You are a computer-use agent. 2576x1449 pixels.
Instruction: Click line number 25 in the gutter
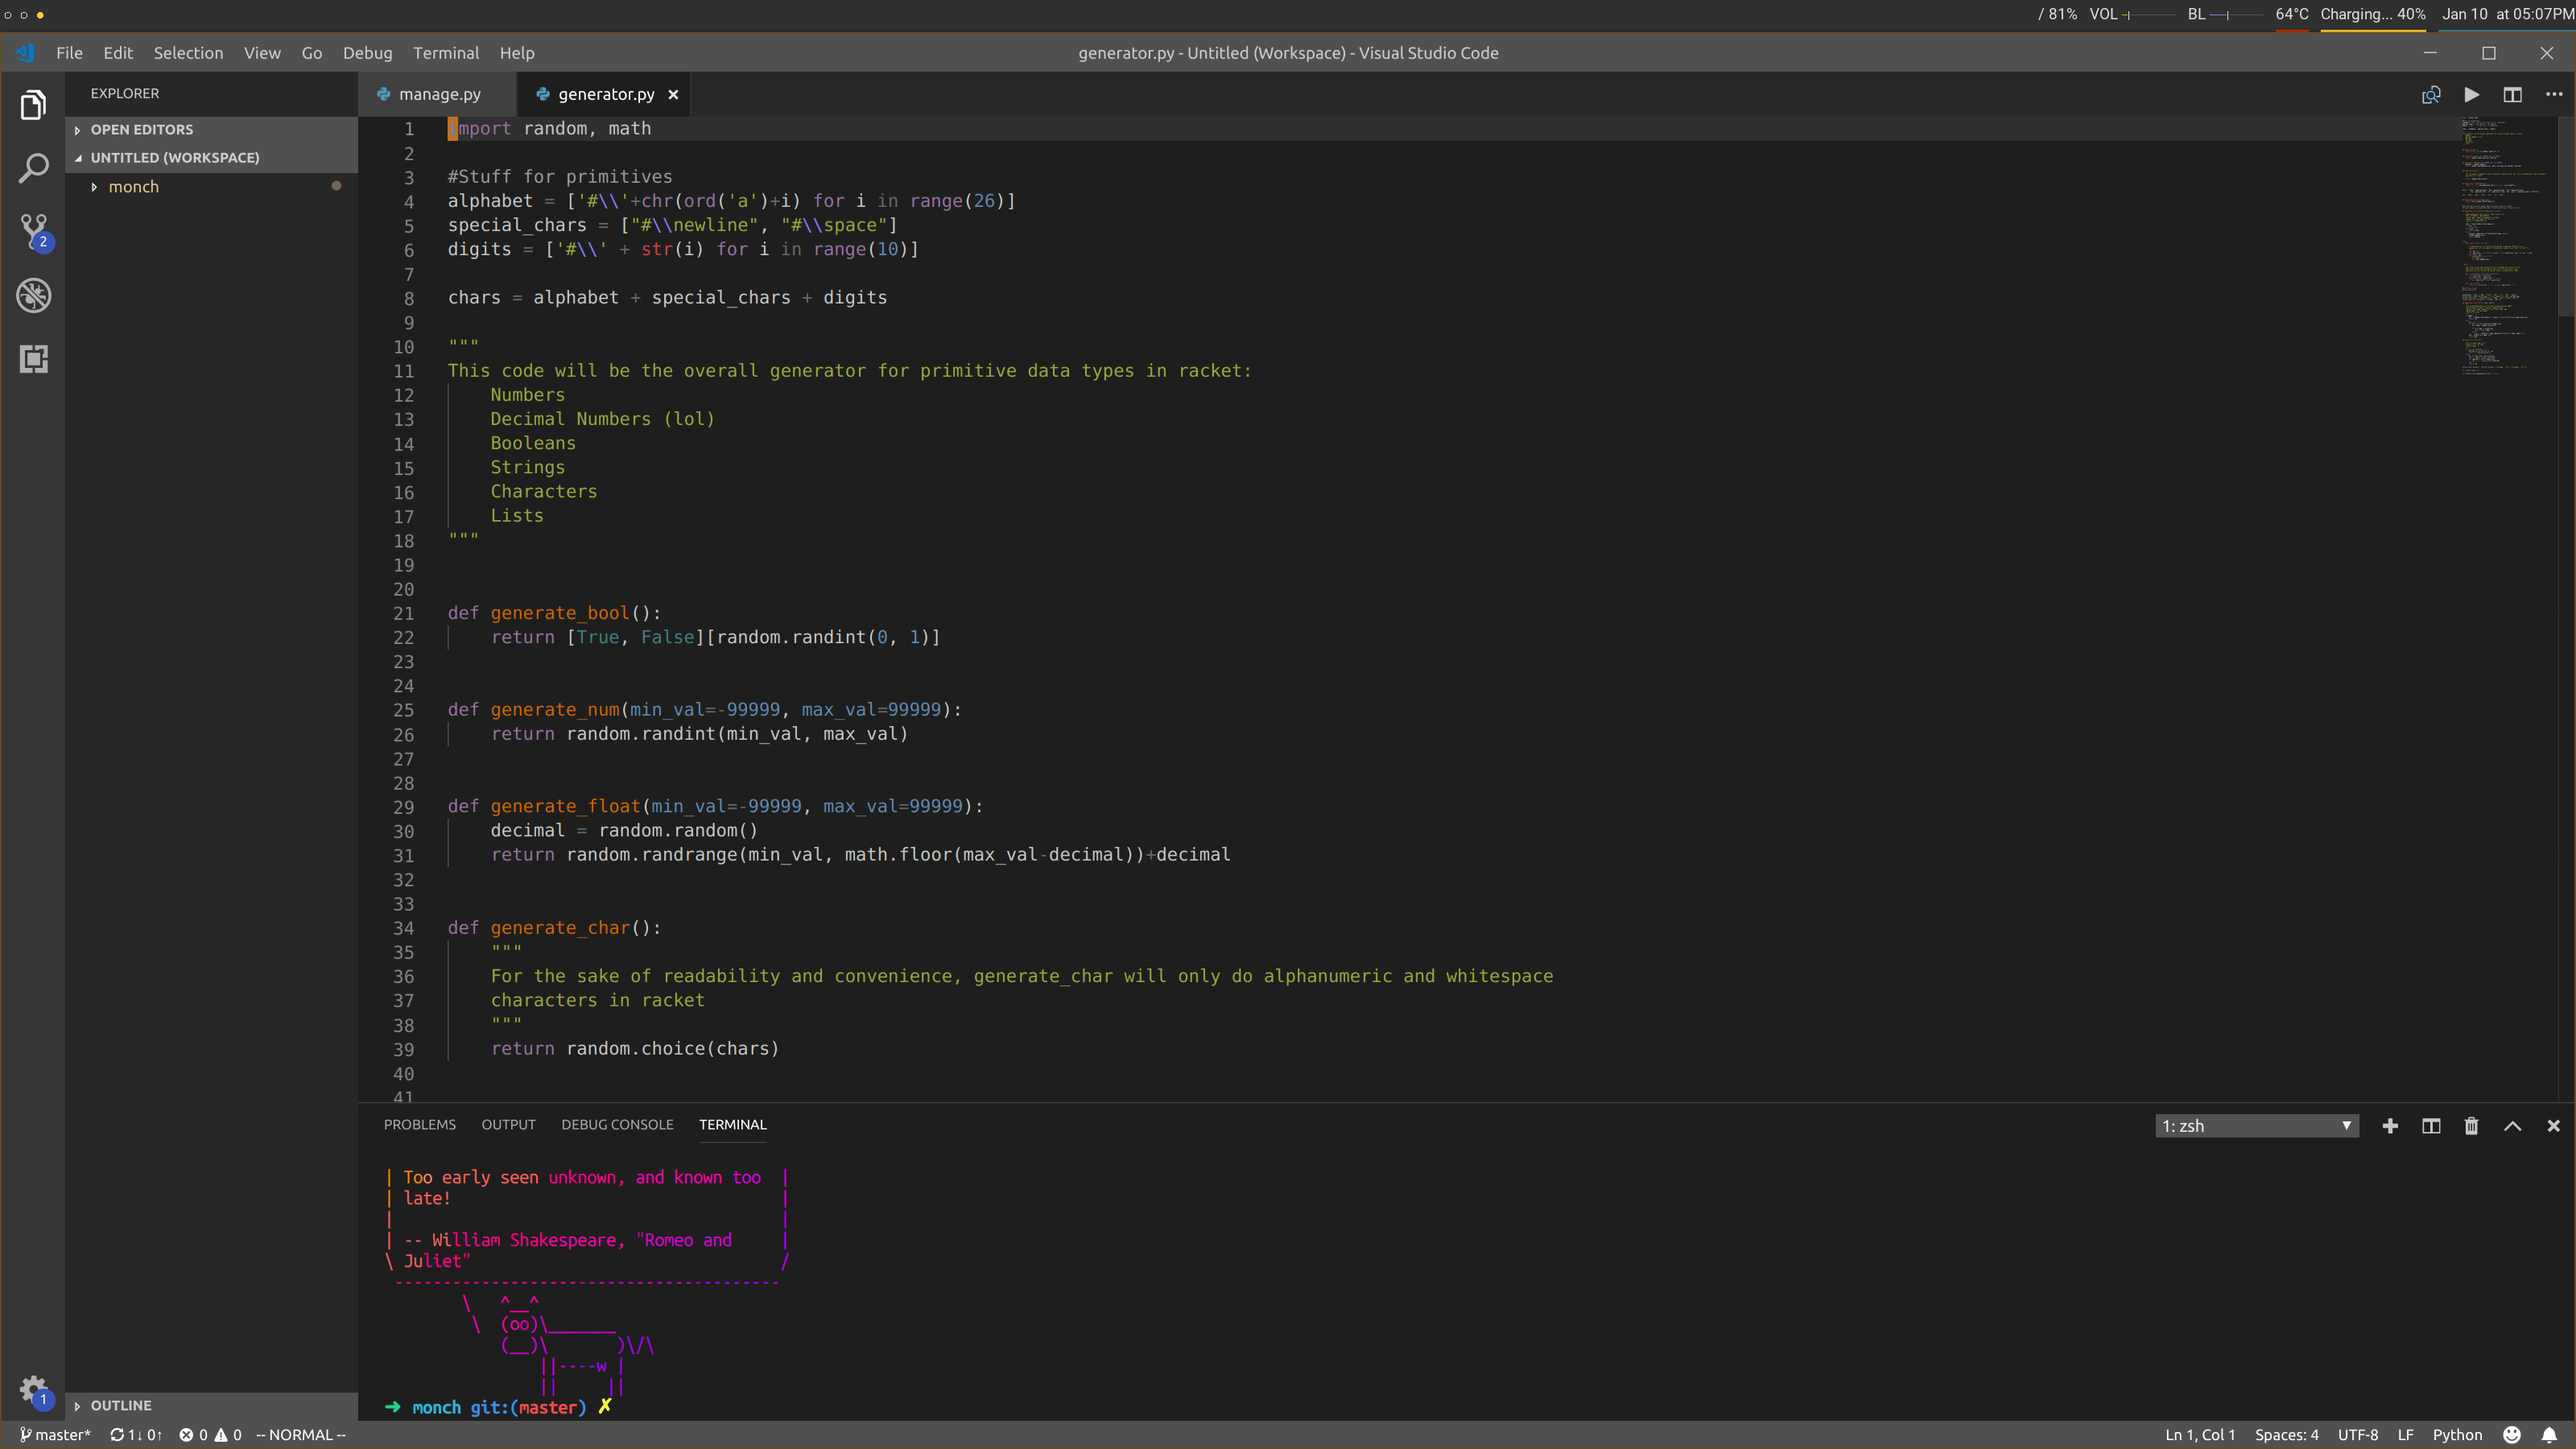[x=403, y=710]
